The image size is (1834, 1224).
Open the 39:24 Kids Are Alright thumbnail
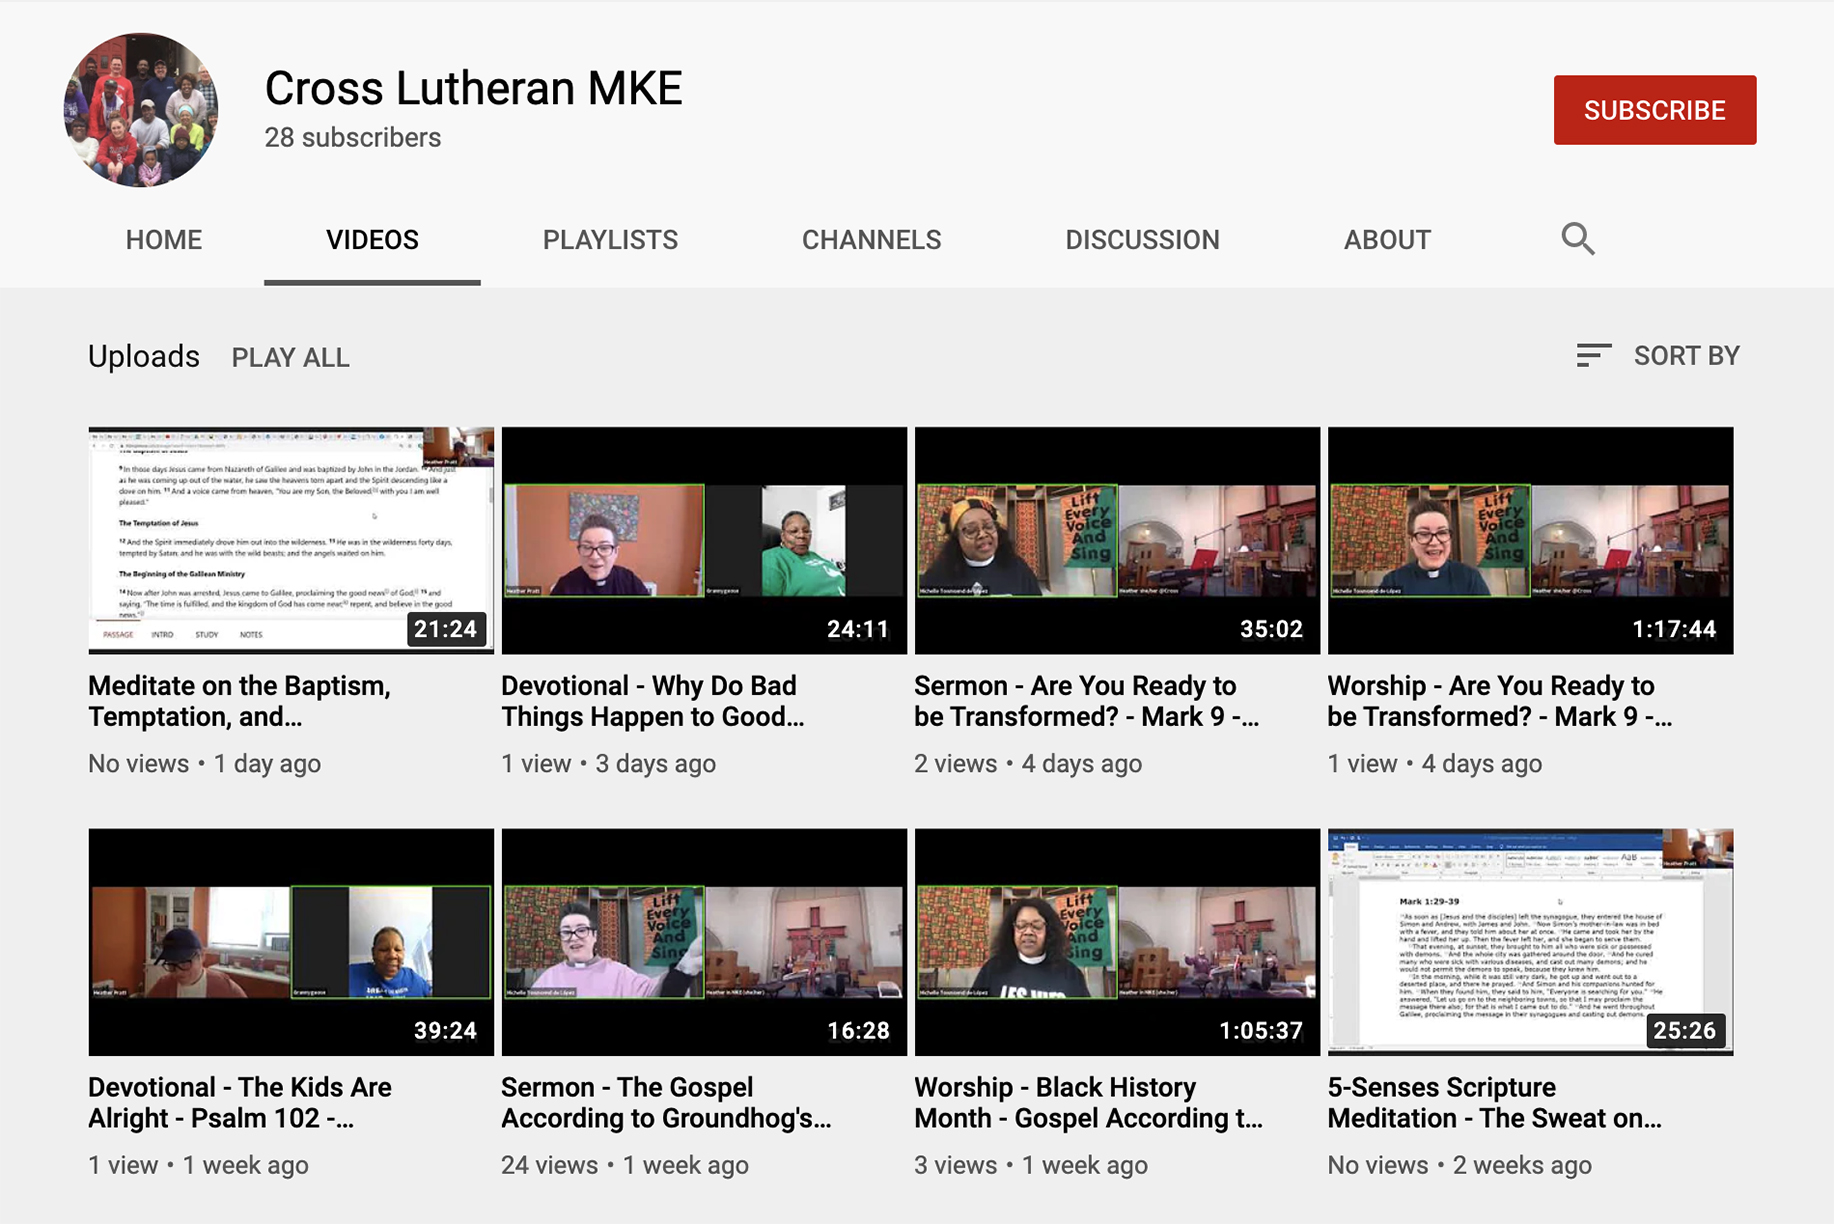point(291,942)
